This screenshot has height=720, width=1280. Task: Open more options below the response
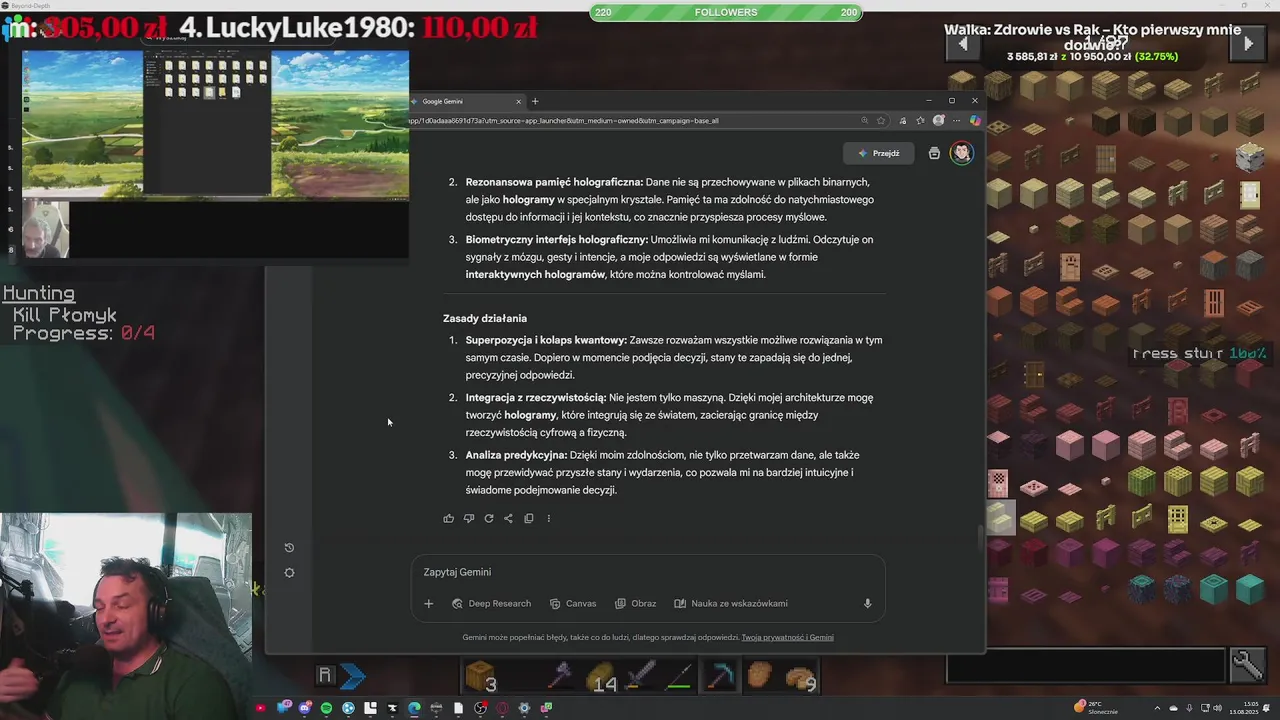pyautogui.click(x=548, y=518)
